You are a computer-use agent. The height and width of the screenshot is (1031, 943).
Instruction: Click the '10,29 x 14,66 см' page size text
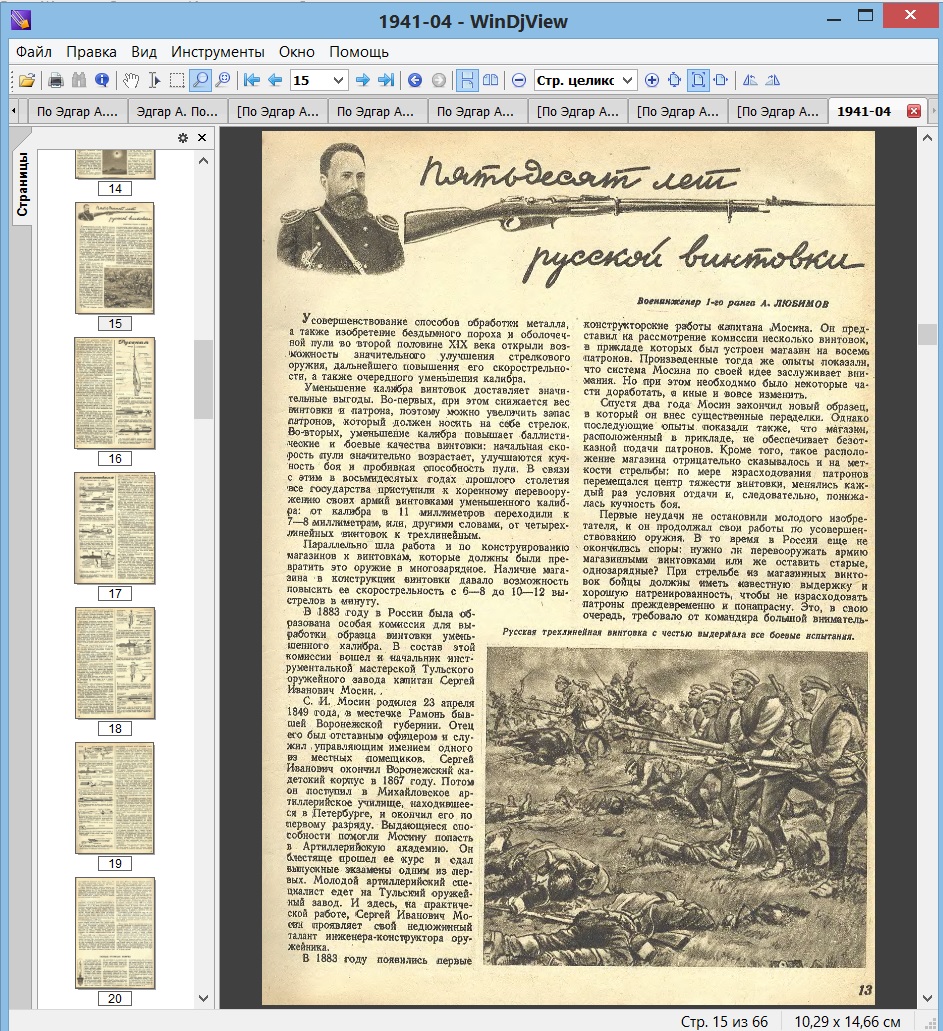click(x=847, y=1021)
